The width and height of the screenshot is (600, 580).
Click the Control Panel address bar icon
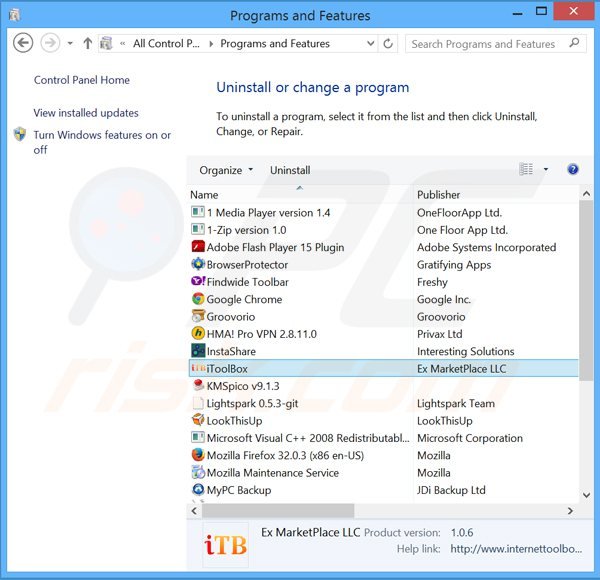106,43
